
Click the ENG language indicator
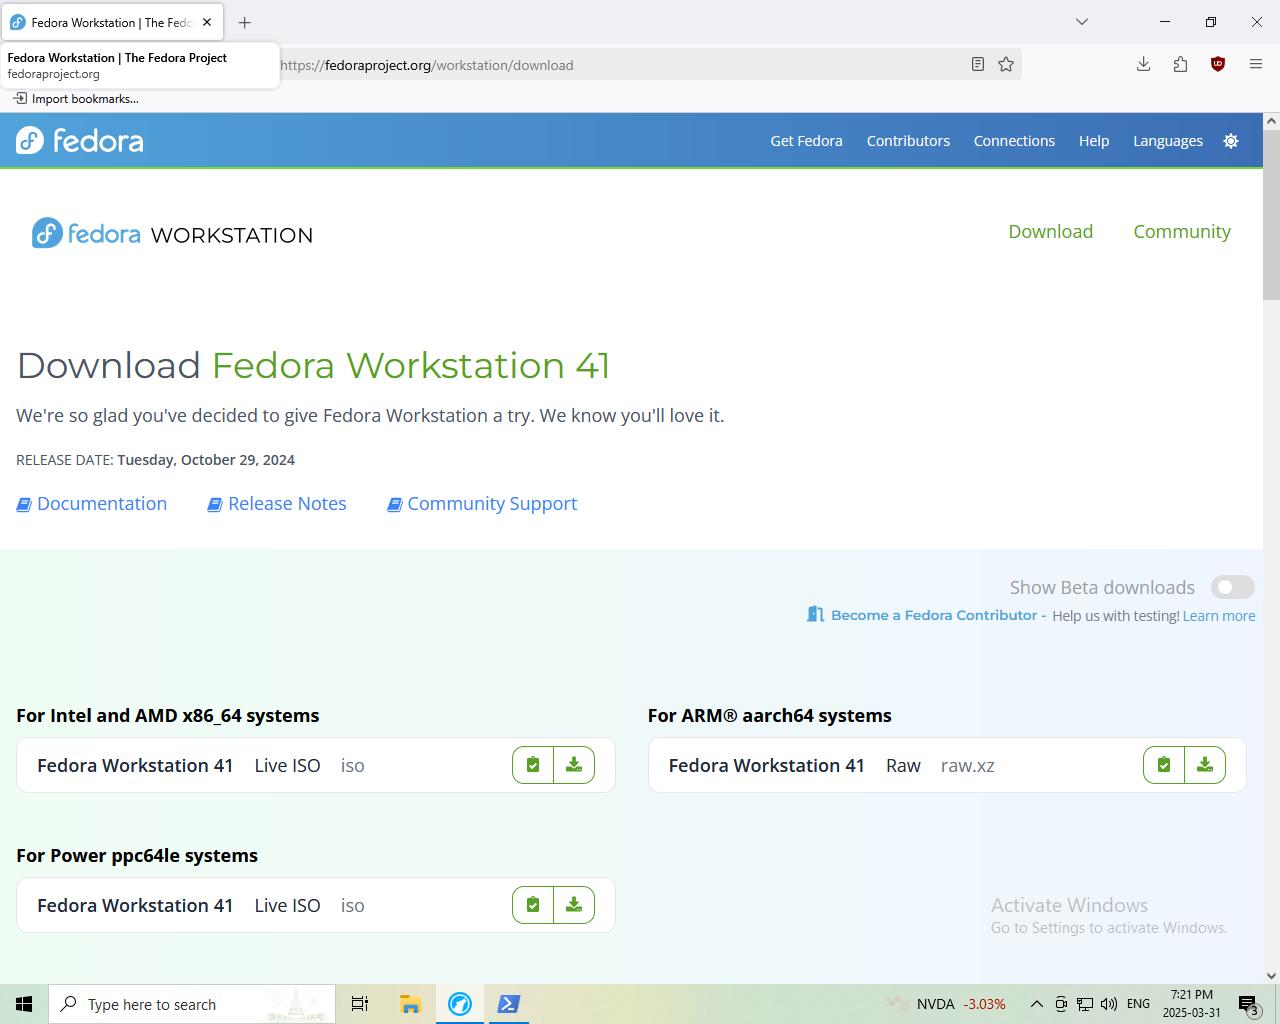[x=1138, y=1004]
